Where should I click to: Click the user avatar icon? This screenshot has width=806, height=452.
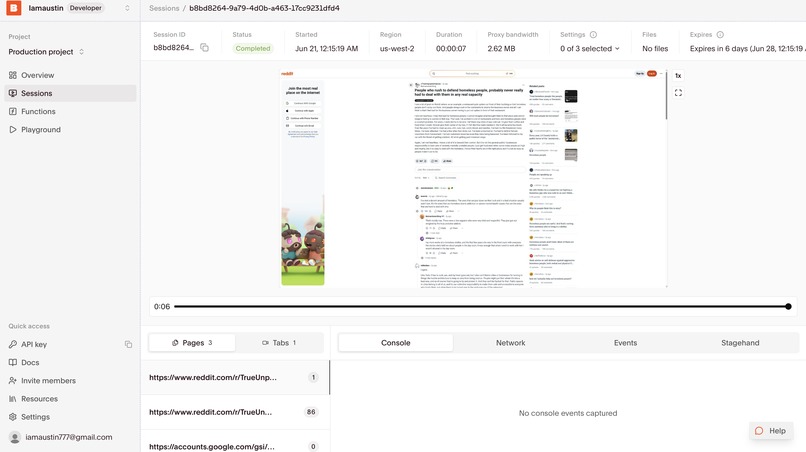pos(15,437)
